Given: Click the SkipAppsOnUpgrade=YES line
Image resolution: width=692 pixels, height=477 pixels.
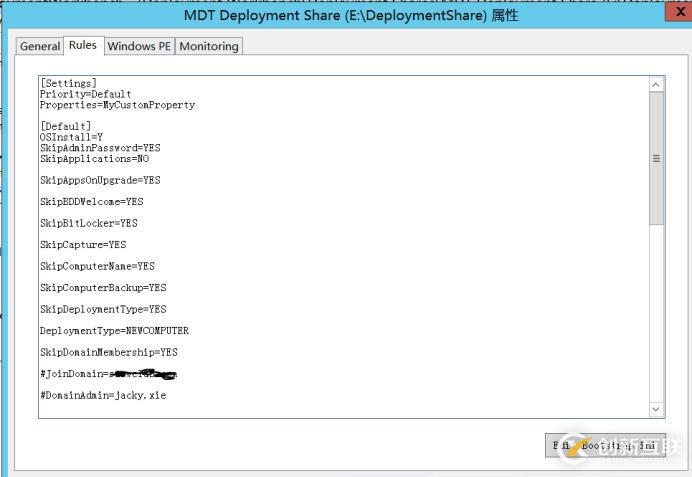Looking at the screenshot, I should 100,180.
